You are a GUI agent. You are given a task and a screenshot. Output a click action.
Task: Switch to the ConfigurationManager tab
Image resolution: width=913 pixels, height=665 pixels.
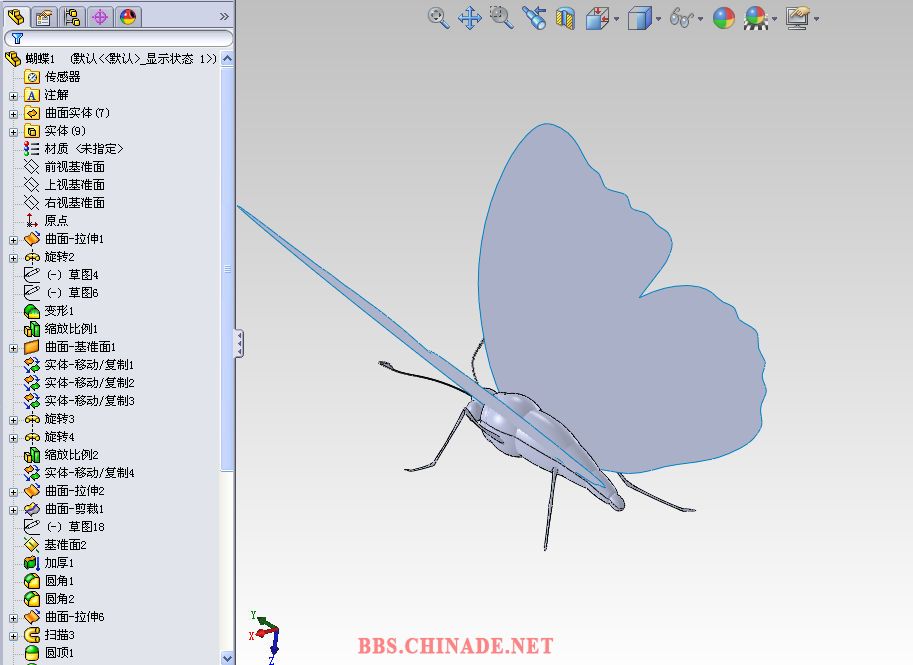72,16
